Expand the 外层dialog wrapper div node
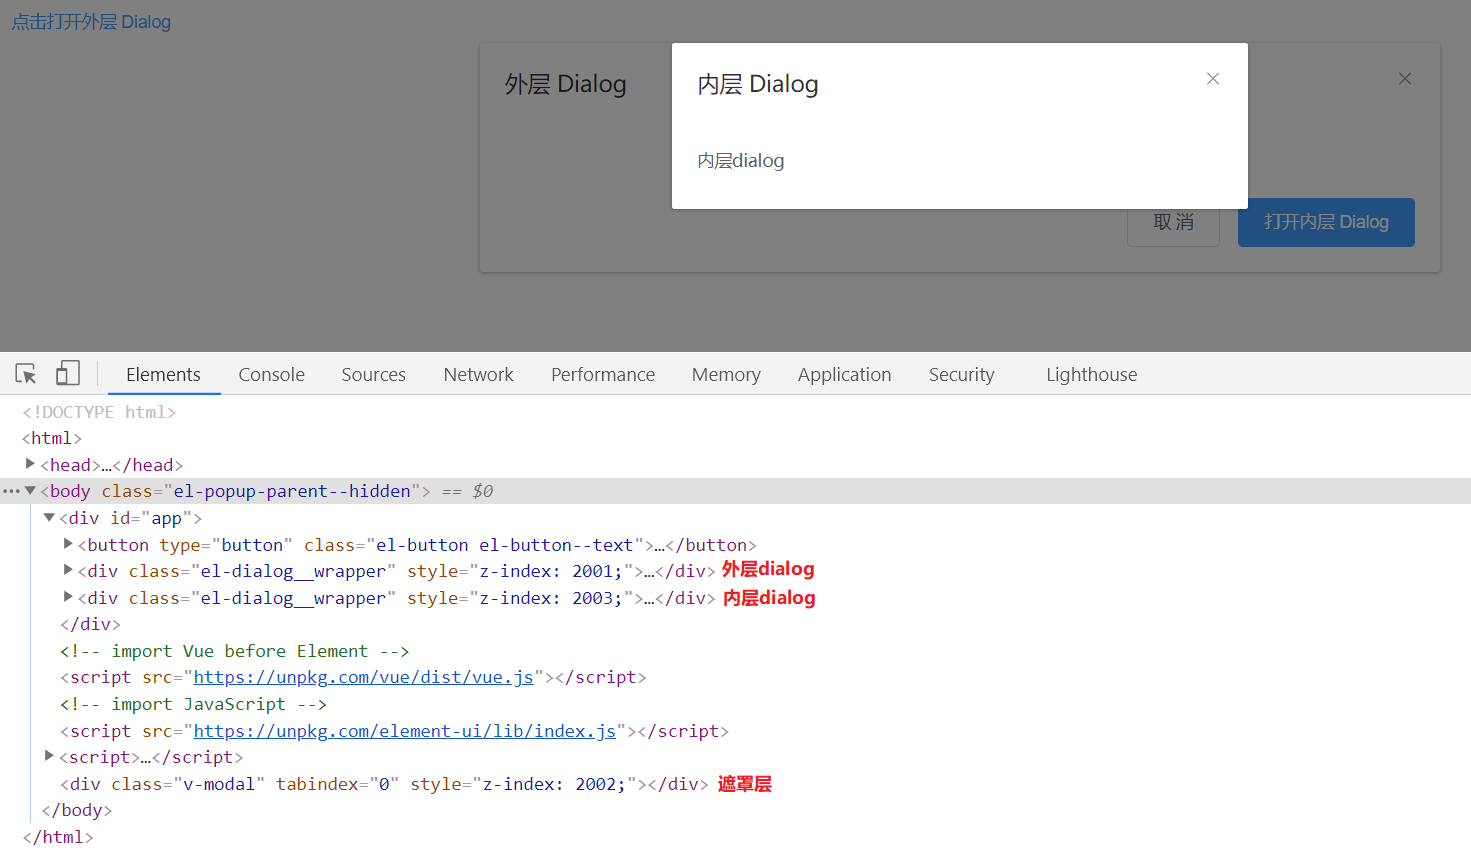Viewport: 1471px width, 860px height. [x=67, y=571]
